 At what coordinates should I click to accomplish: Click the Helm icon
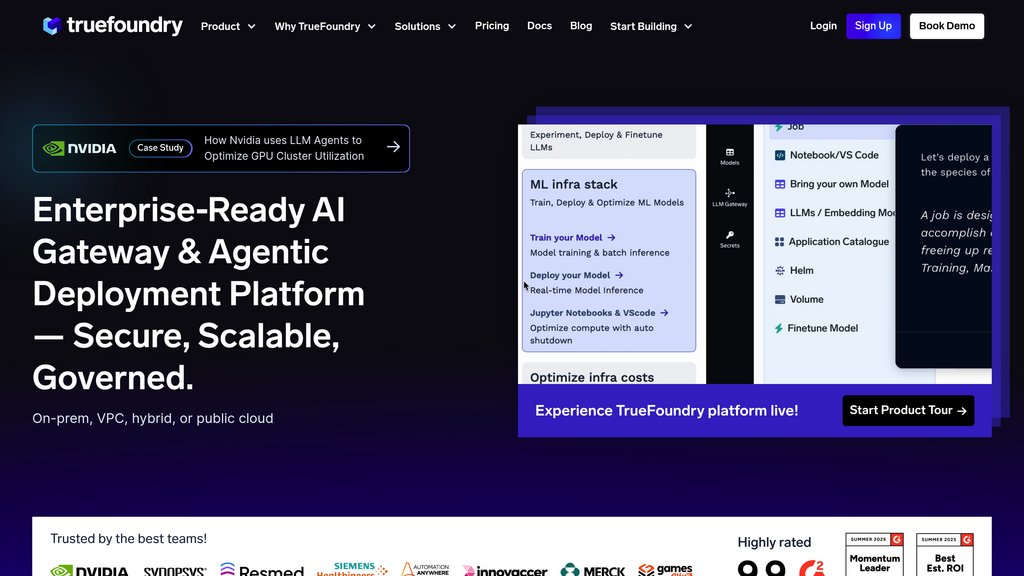[x=780, y=270]
